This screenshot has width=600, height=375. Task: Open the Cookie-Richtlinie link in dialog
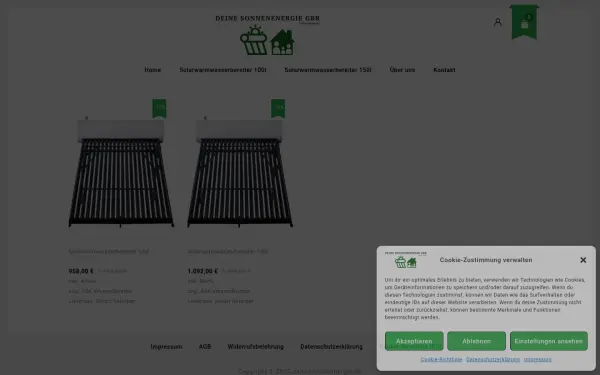pos(441,359)
